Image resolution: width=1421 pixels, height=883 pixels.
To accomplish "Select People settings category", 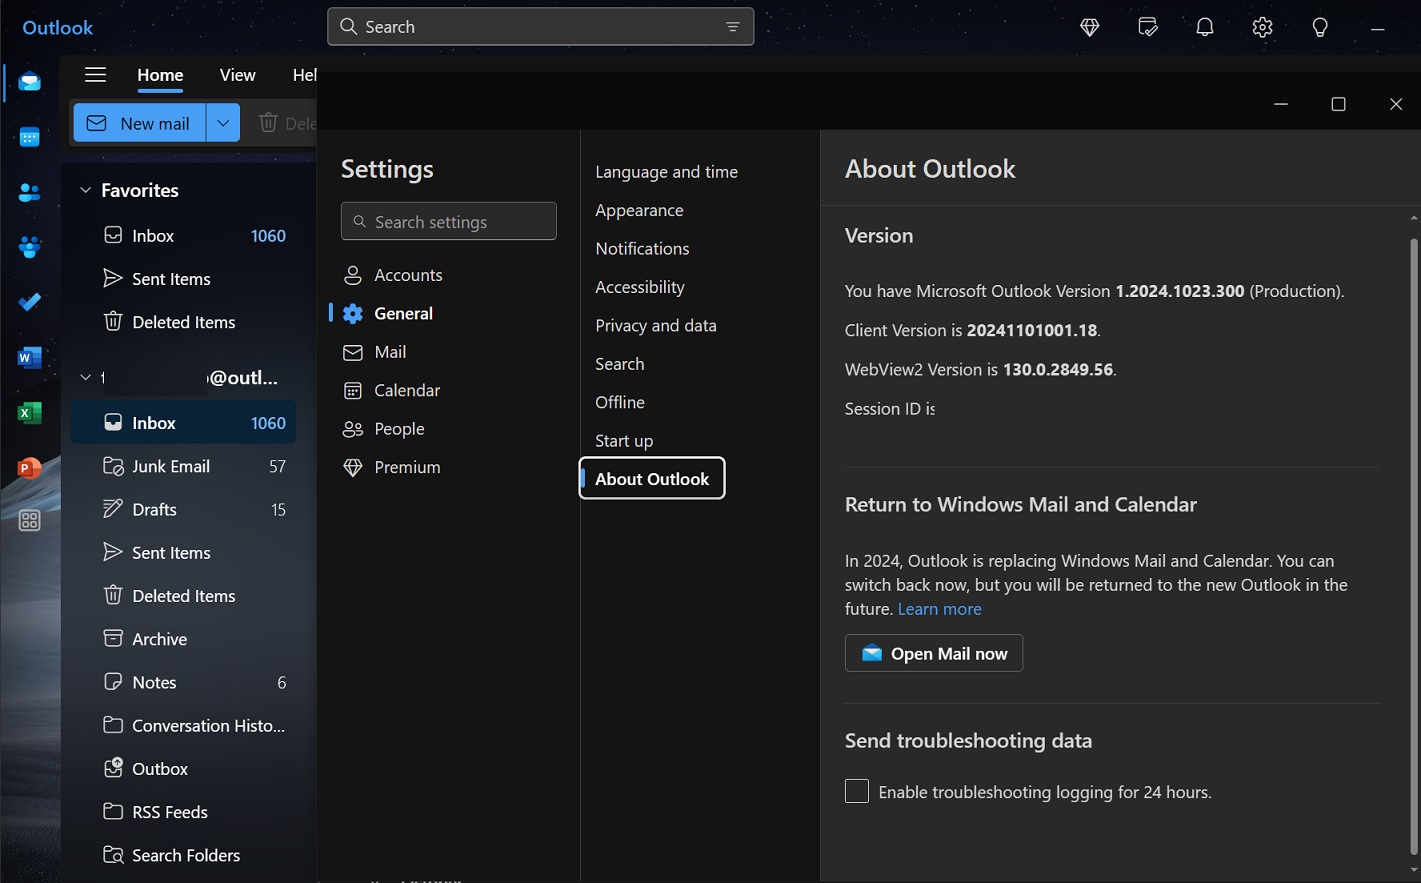I will pyautogui.click(x=449, y=428).
